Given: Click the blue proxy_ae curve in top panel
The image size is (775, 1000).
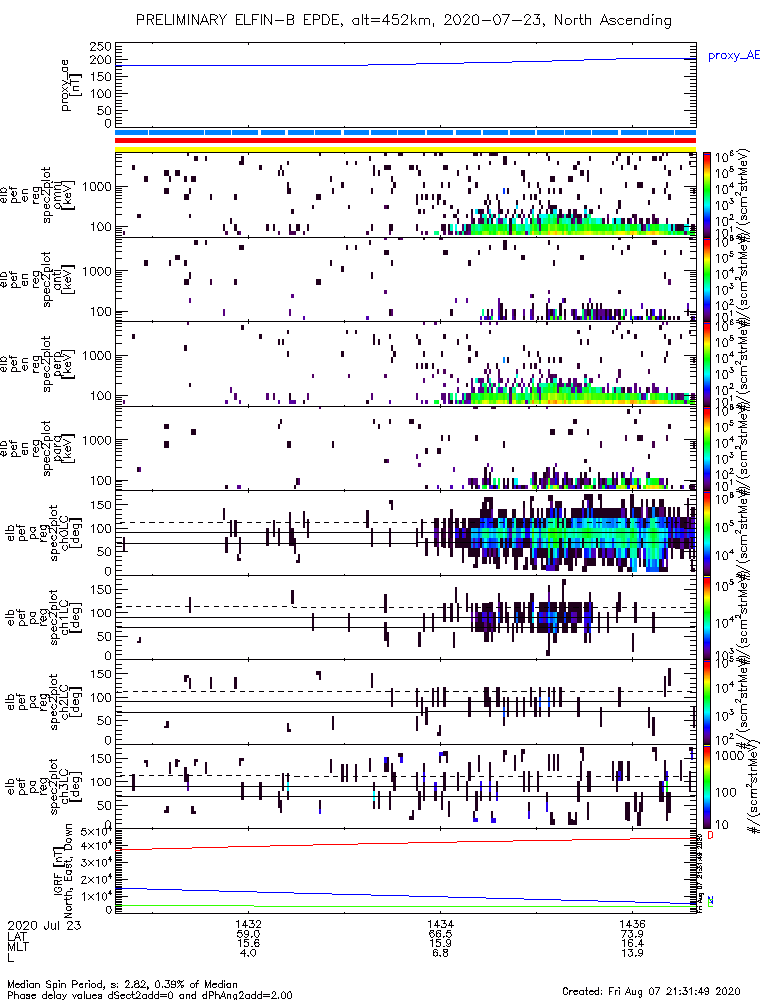Looking at the screenshot, I should (406, 62).
